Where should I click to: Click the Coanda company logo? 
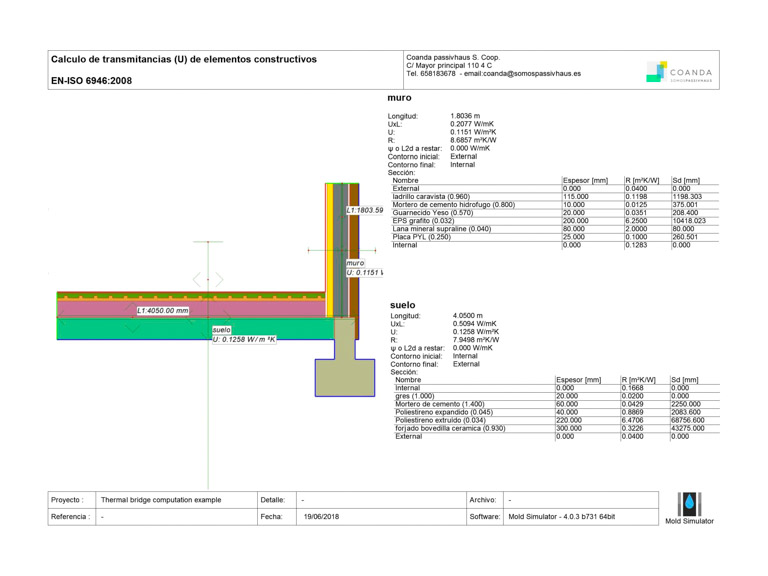coord(679,72)
